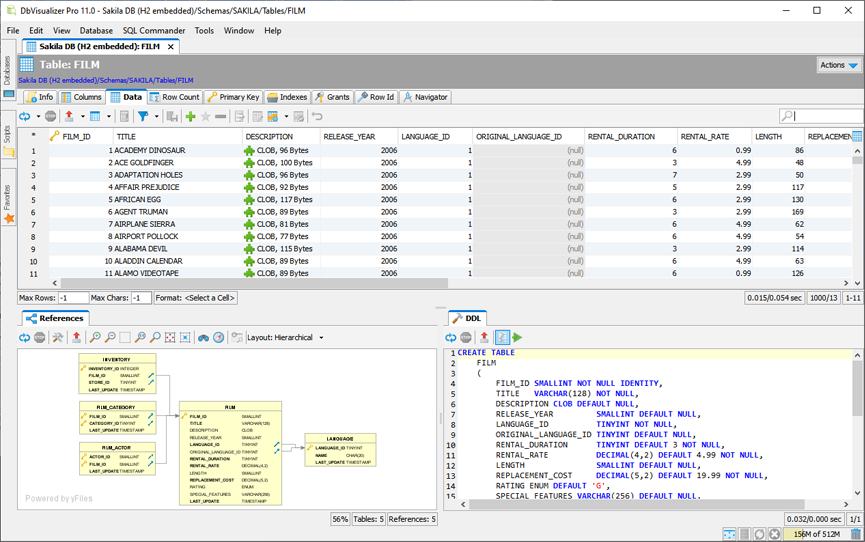The image size is (865, 542).
Task: Click the orange chart monitor icon in data toolbar
Action: pyautogui.click(x=273, y=116)
